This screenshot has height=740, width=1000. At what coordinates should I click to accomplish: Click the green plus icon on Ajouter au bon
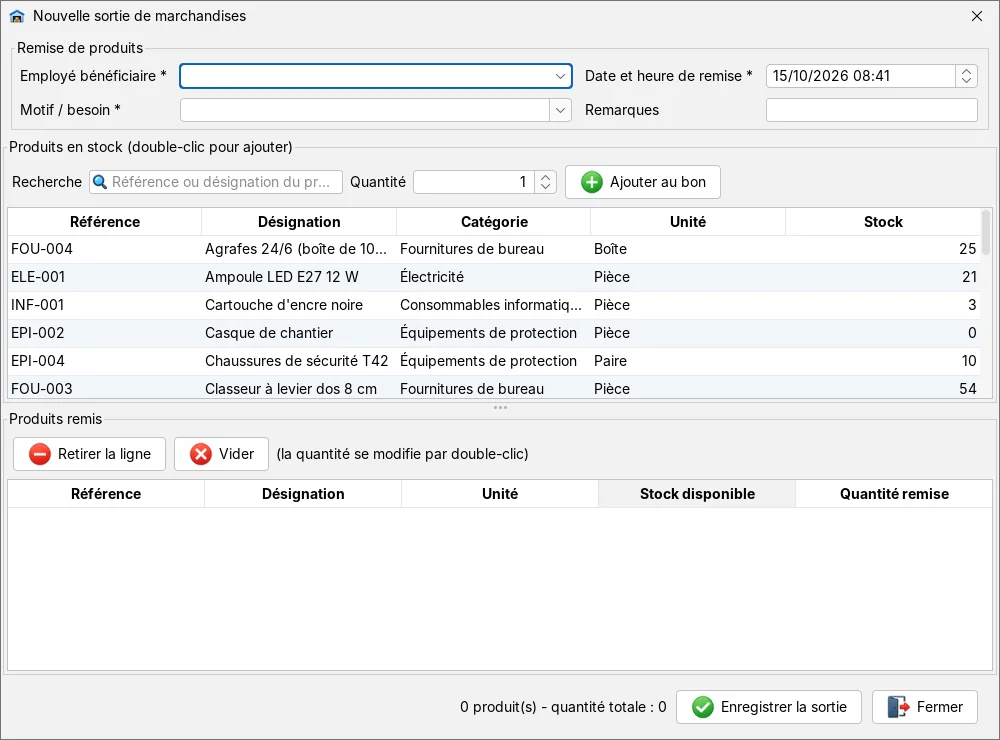point(592,182)
